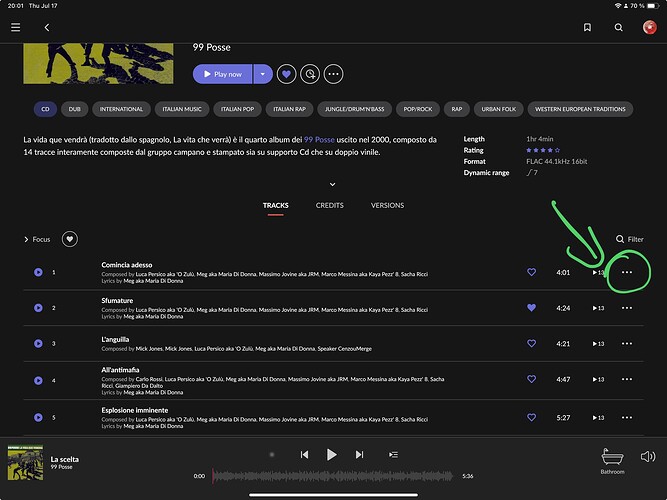The image size is (667, 500).
Task: Open the 99 Posse link in description
Action: tap(319, 140)
